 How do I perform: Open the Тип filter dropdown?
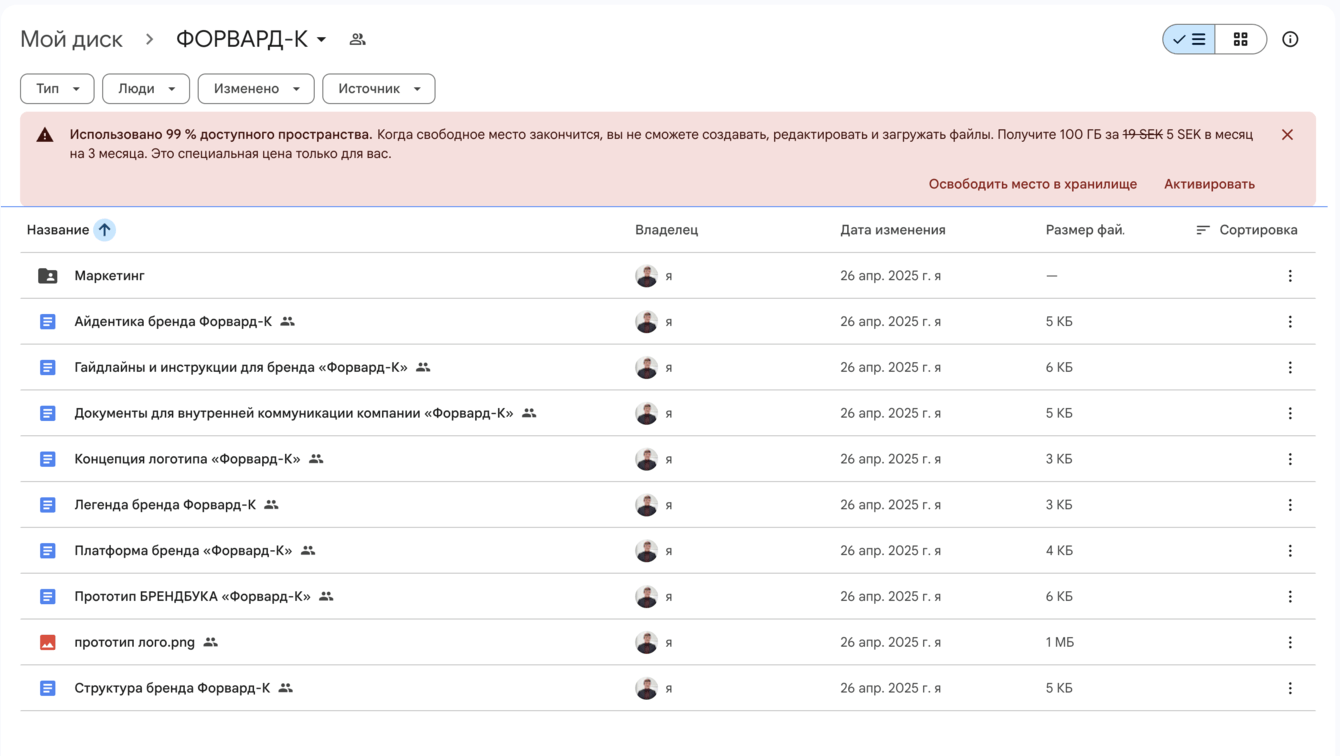pos(57,89)
